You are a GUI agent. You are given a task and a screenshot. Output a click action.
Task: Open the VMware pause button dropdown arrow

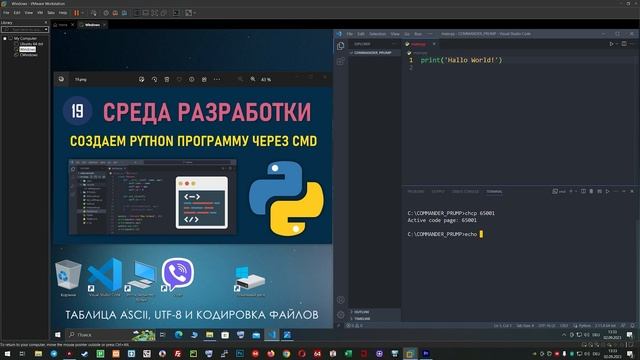82,13
